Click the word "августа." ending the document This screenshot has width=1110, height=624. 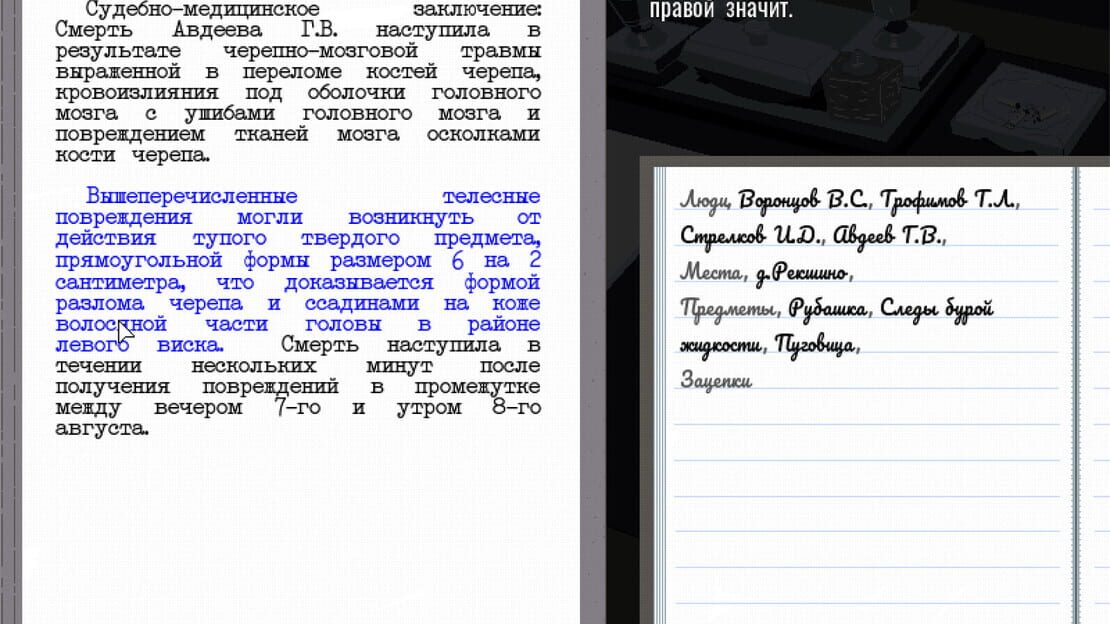click(102, 429)
